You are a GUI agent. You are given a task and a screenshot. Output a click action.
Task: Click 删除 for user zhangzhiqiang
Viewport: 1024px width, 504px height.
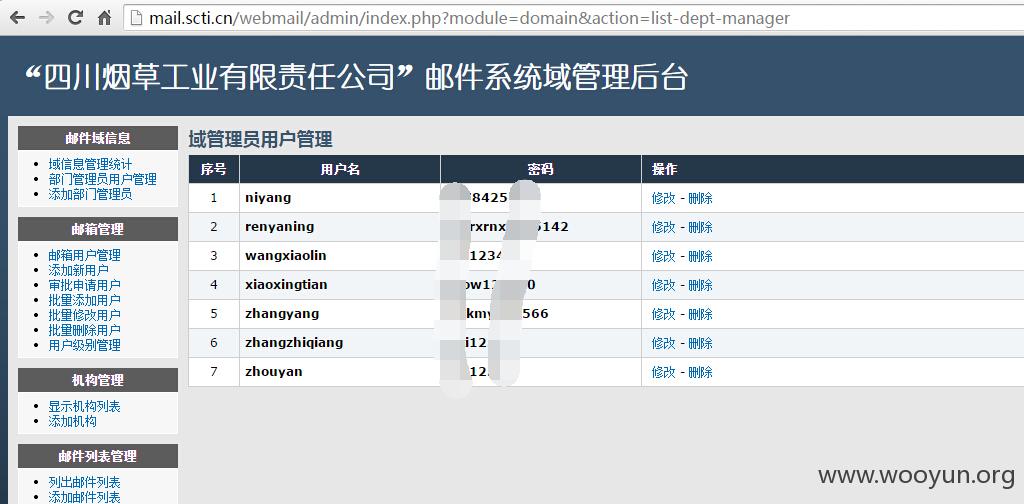(x=700, y=343)
